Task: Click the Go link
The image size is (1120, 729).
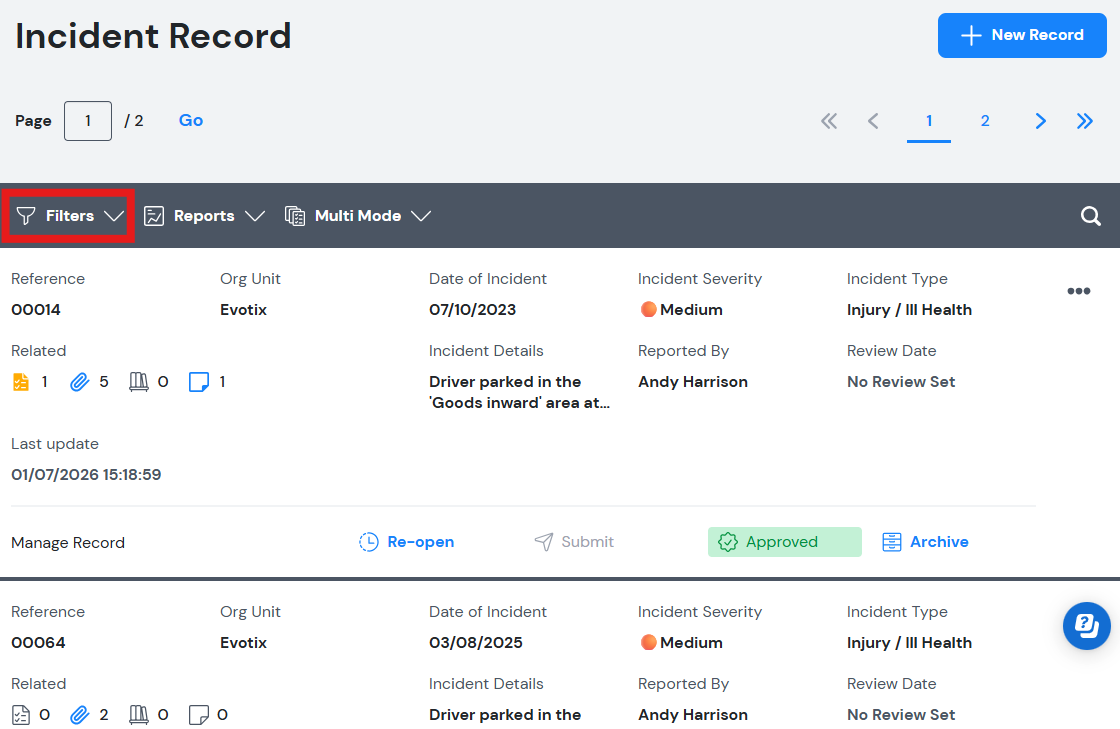Action: tap(191, 121)
